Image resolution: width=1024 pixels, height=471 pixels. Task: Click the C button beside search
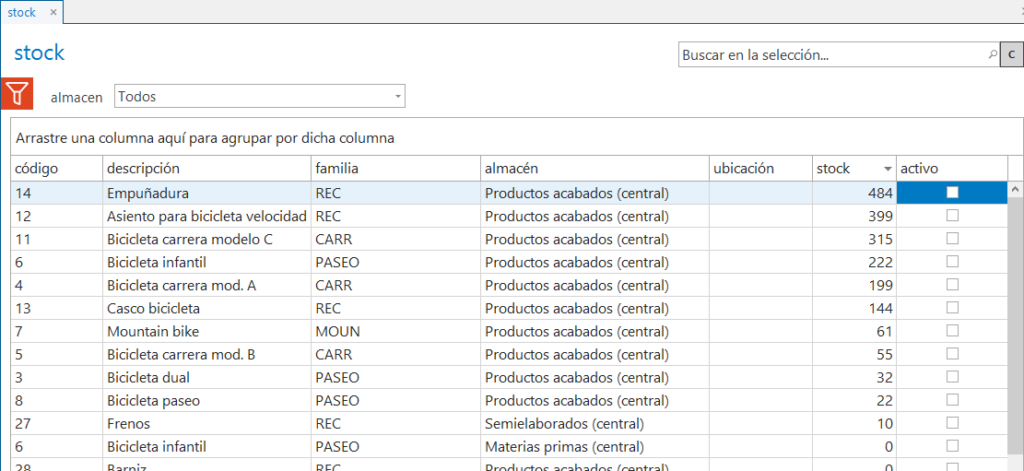[x=1012, y=55]
